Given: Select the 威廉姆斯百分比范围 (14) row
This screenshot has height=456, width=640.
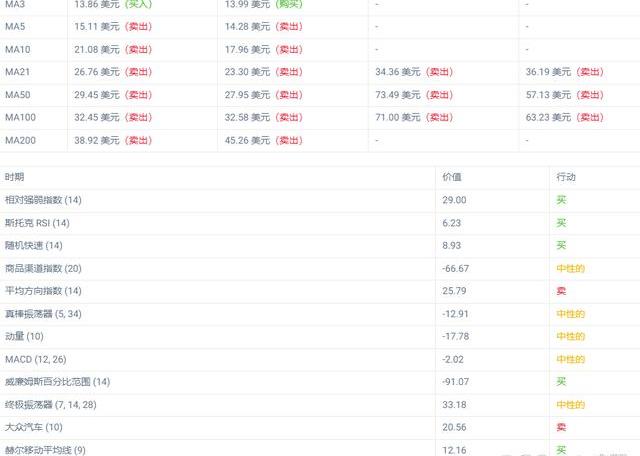Looking at the screenshot, I should (x=57, y=381).
